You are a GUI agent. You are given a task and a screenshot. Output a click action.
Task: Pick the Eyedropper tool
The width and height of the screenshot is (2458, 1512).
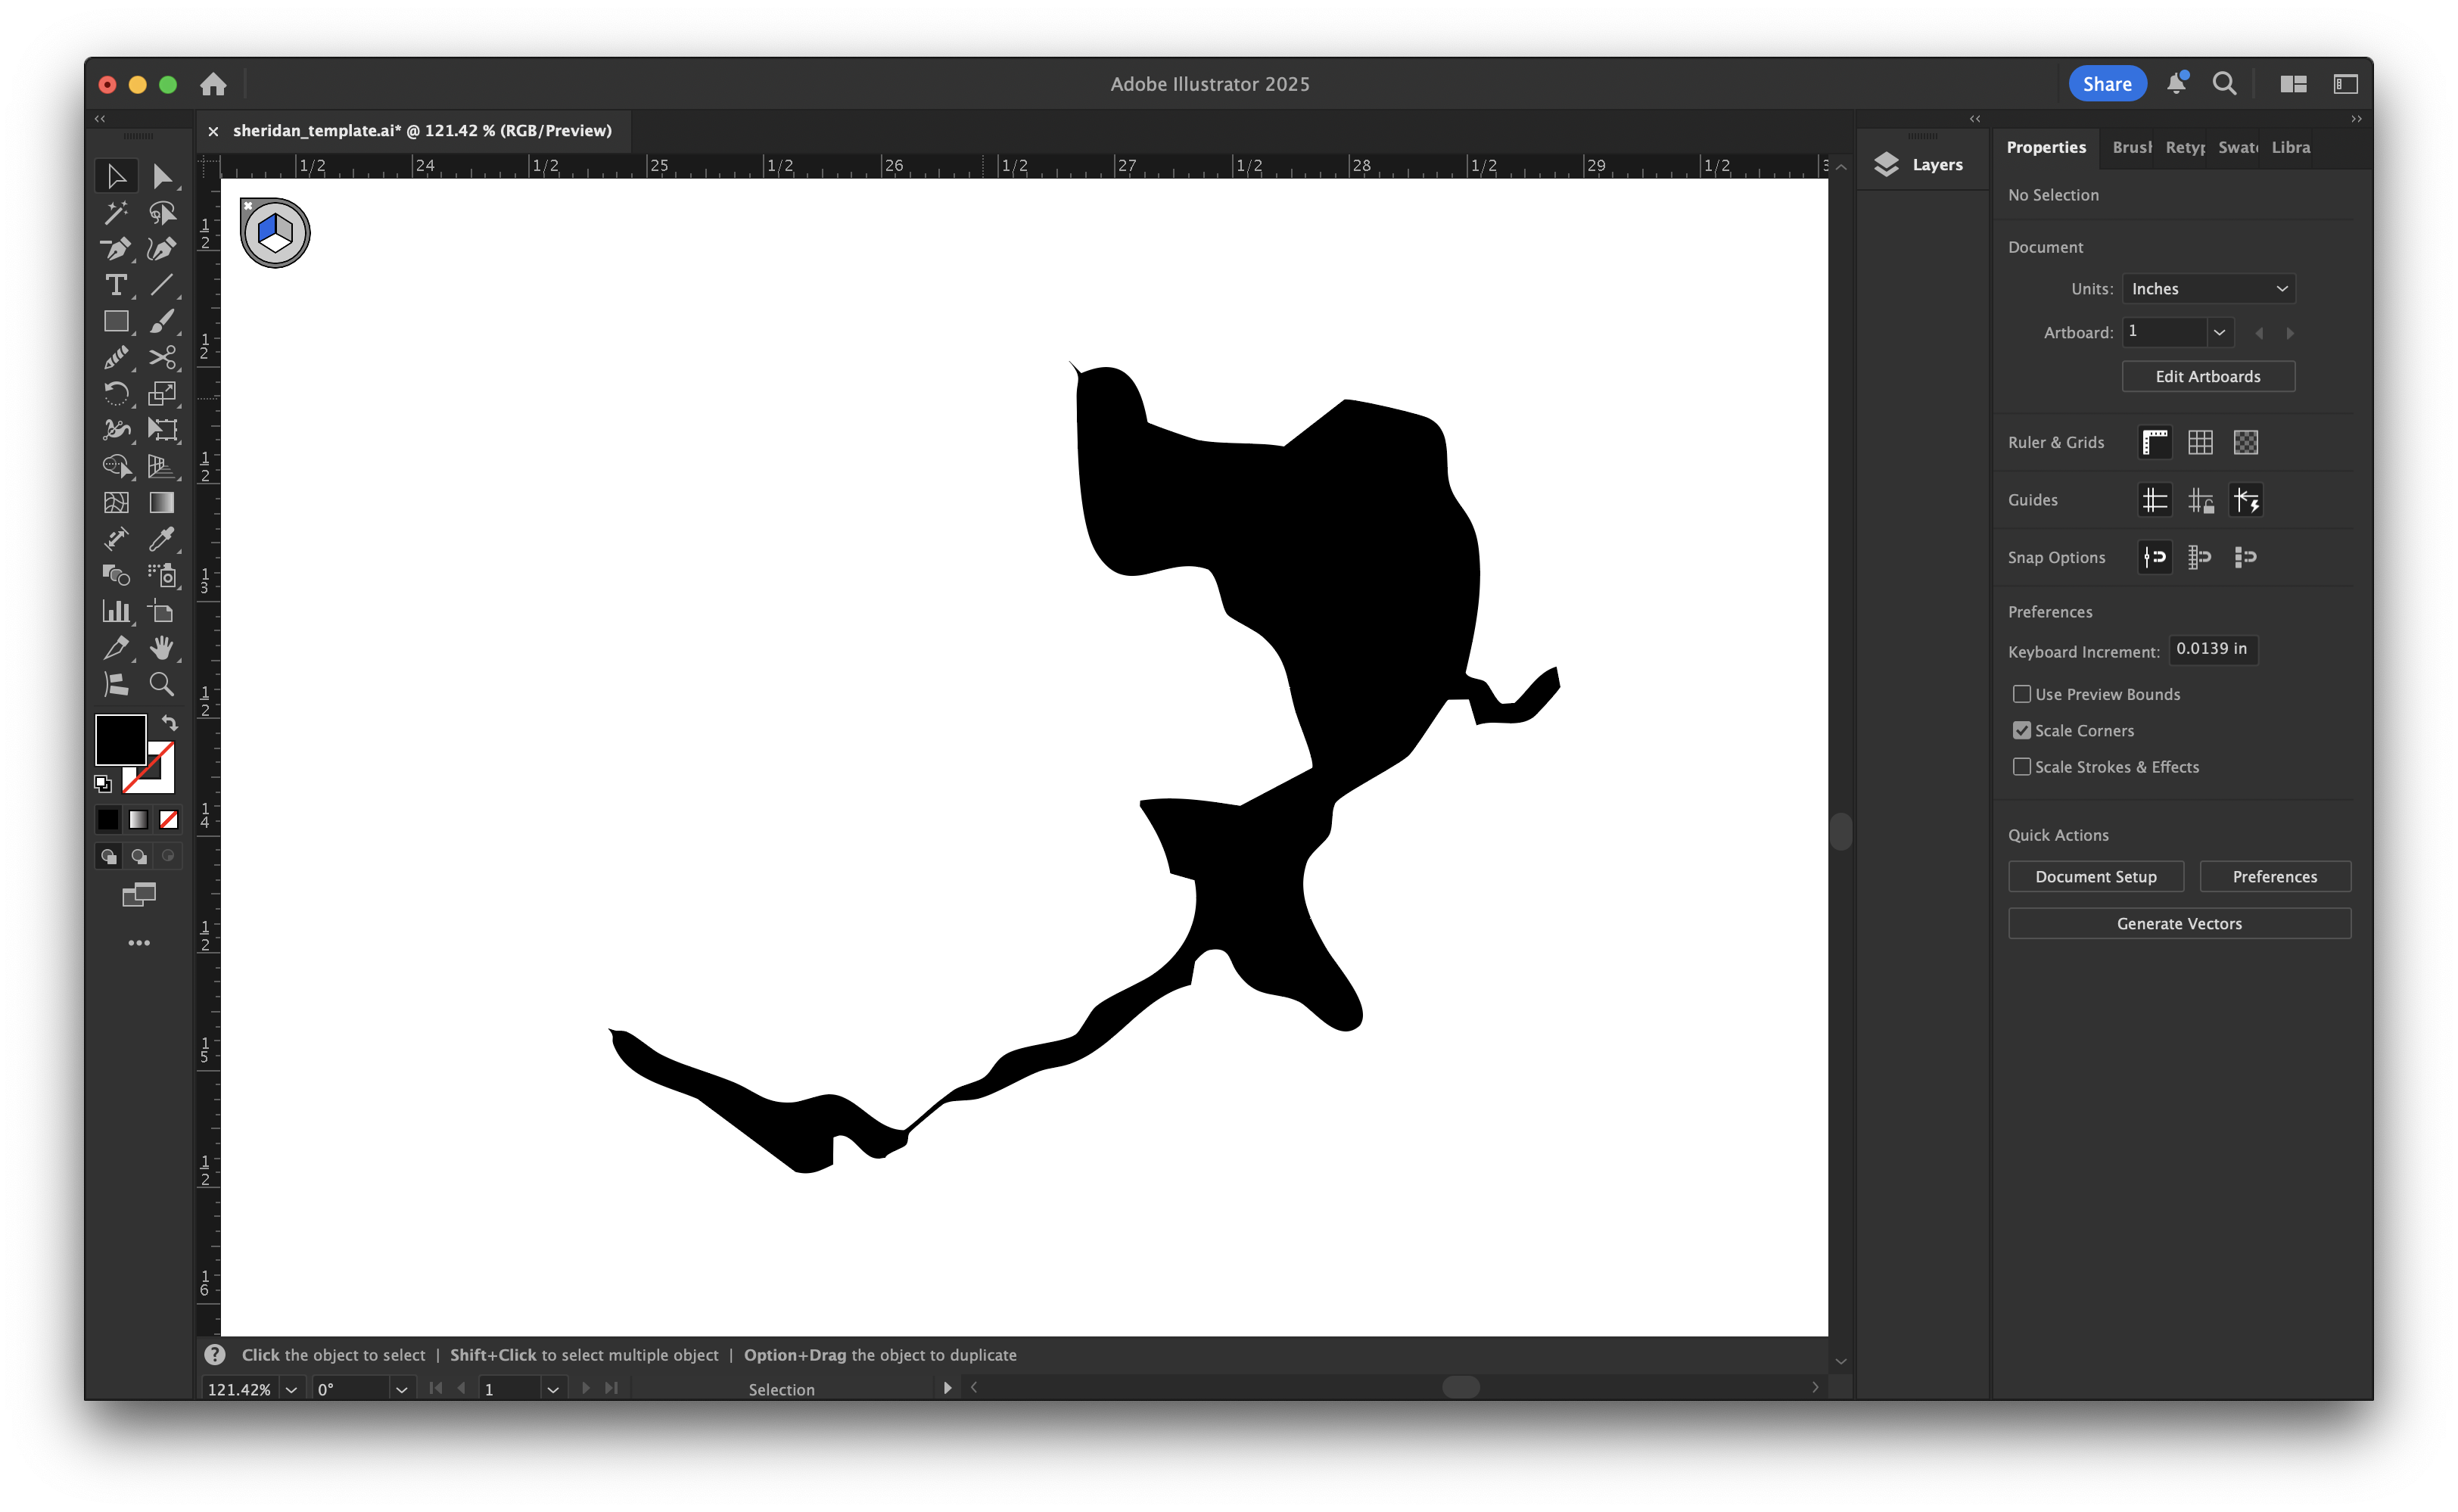click(x=163, y=539)
